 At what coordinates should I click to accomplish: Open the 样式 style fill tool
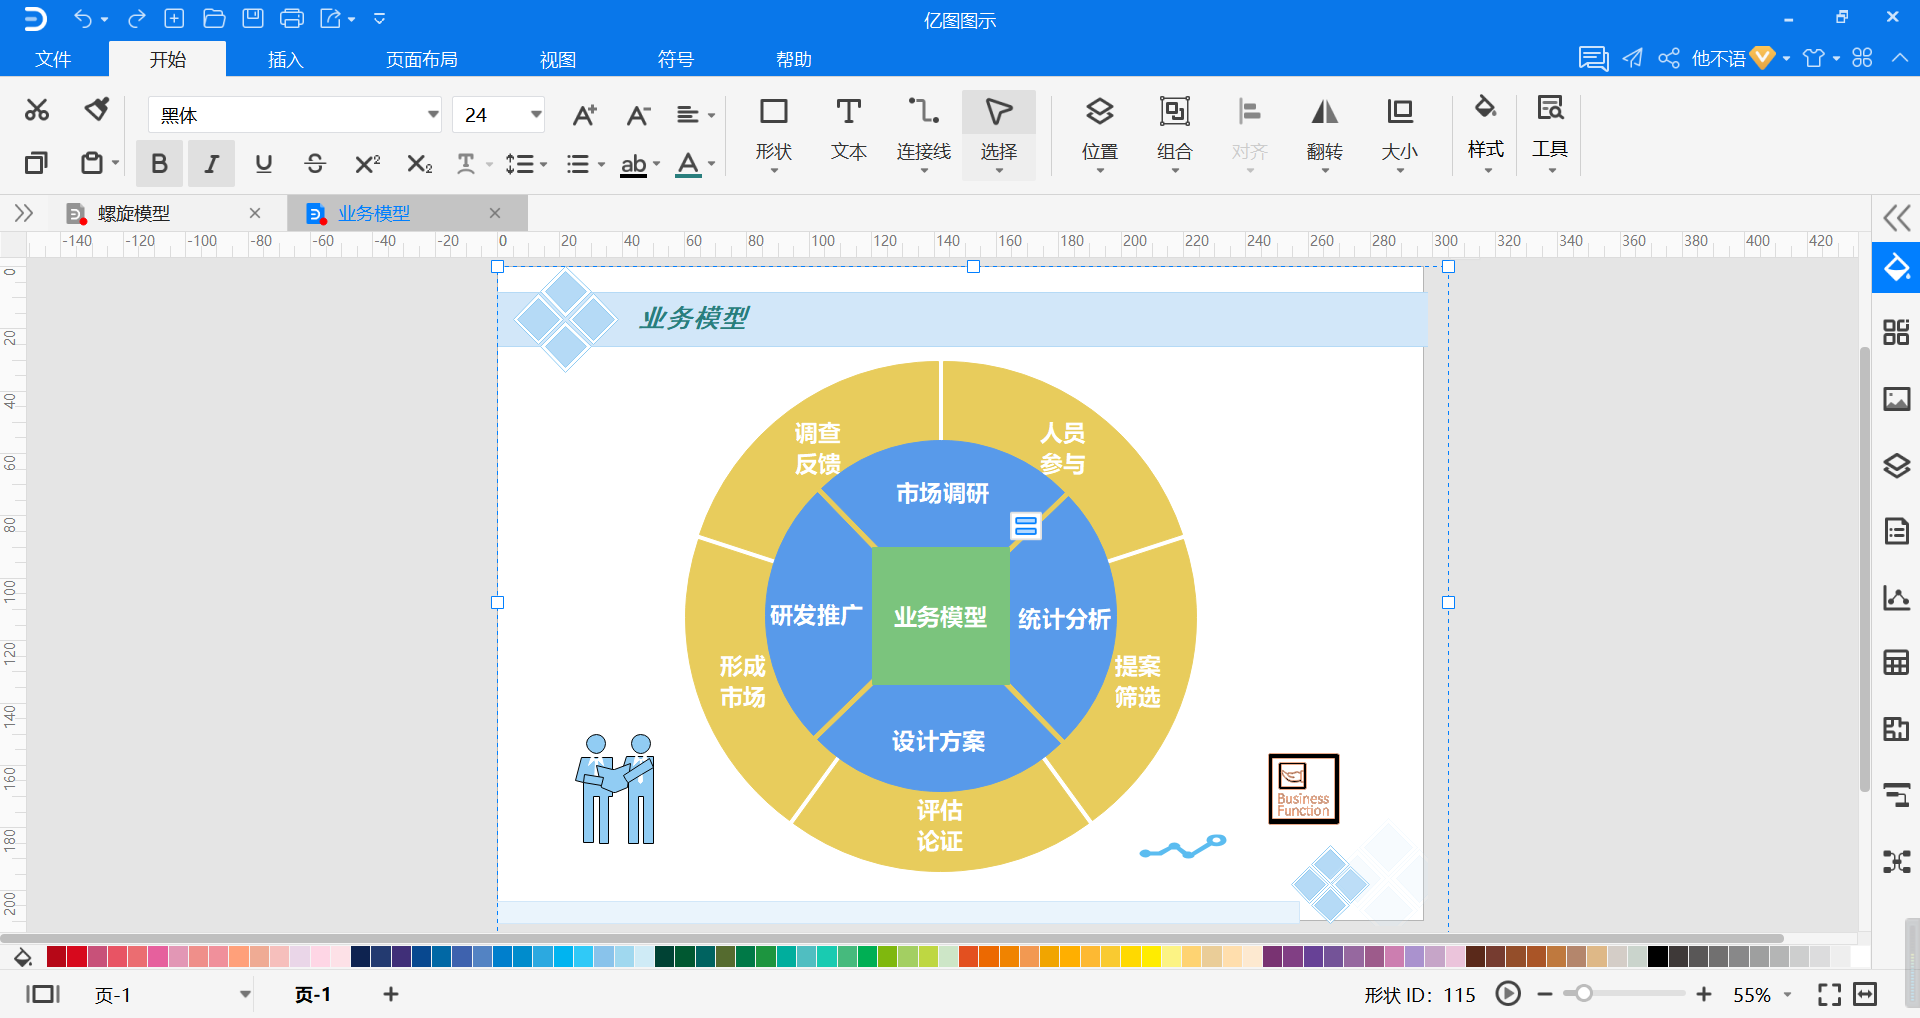(x=1486, y=132)
